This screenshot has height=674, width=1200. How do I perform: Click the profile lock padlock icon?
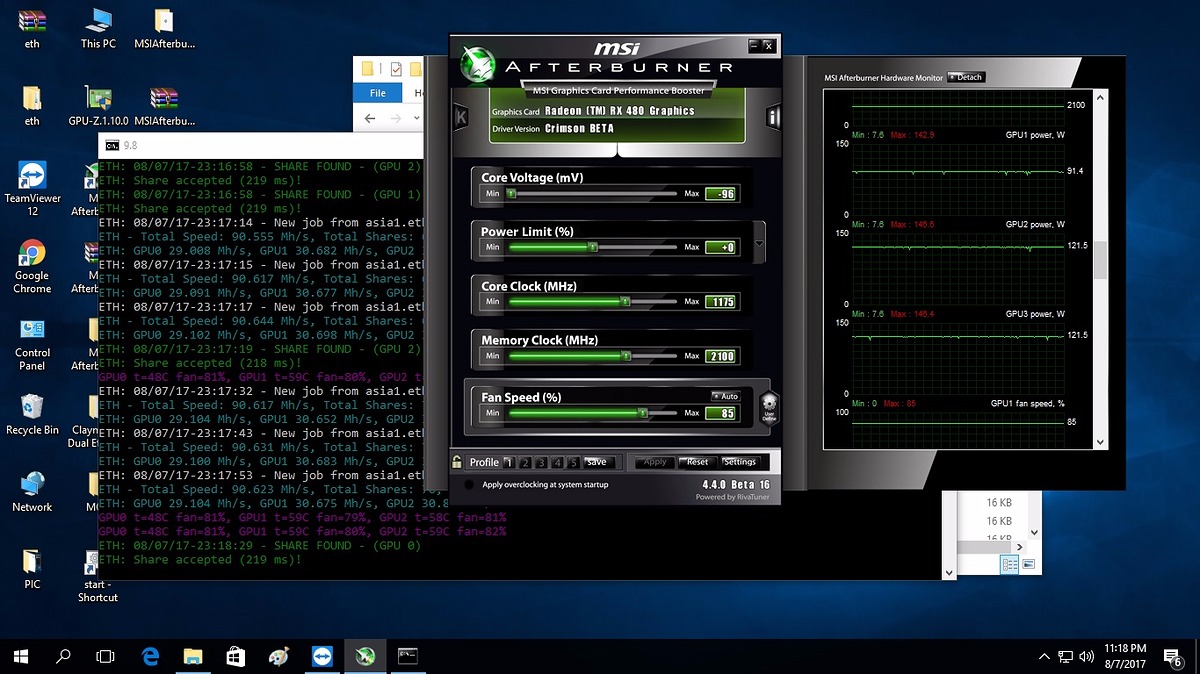pyautogui.click(x=457, y=462)
